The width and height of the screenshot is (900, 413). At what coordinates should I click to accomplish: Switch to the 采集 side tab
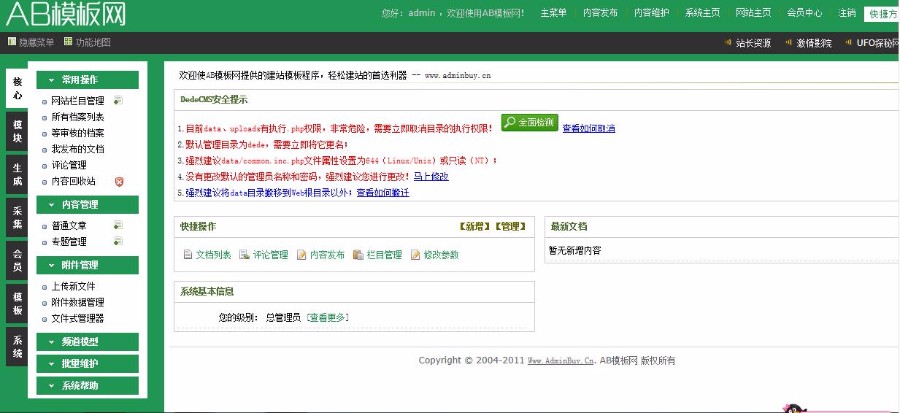click(17, 217)
